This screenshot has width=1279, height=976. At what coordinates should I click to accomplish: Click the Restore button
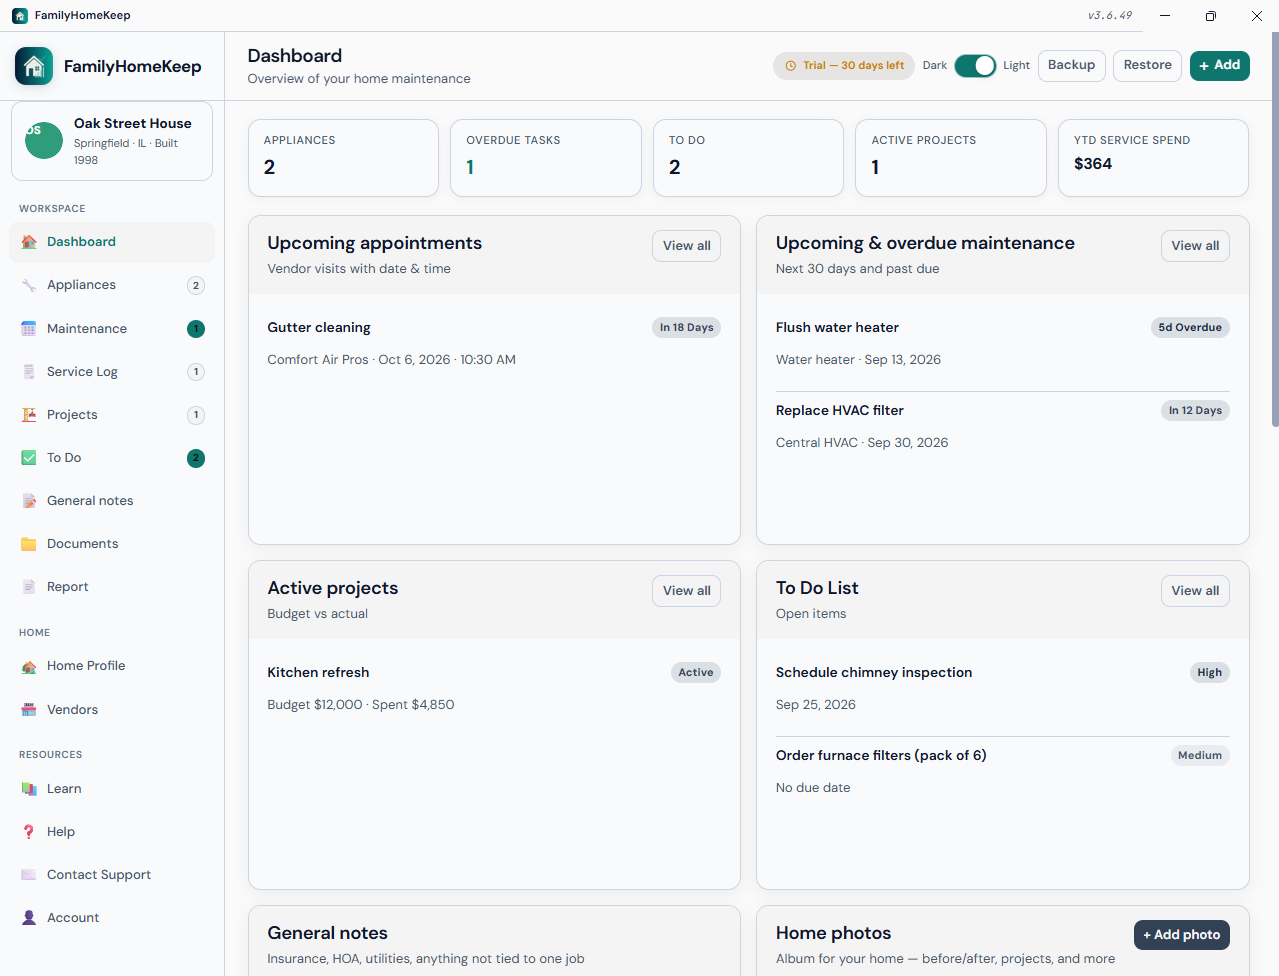click(1147, 66)
